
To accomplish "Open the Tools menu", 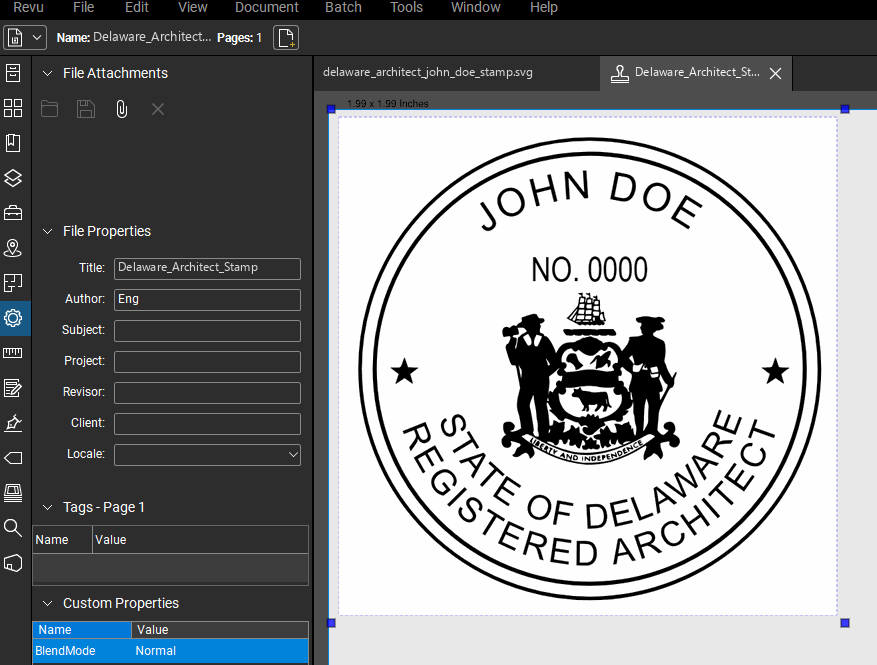I will [406, 7].
